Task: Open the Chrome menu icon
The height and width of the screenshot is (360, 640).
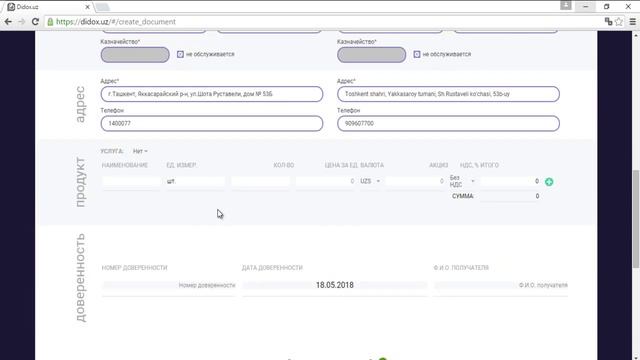Action: coord(633,22)
